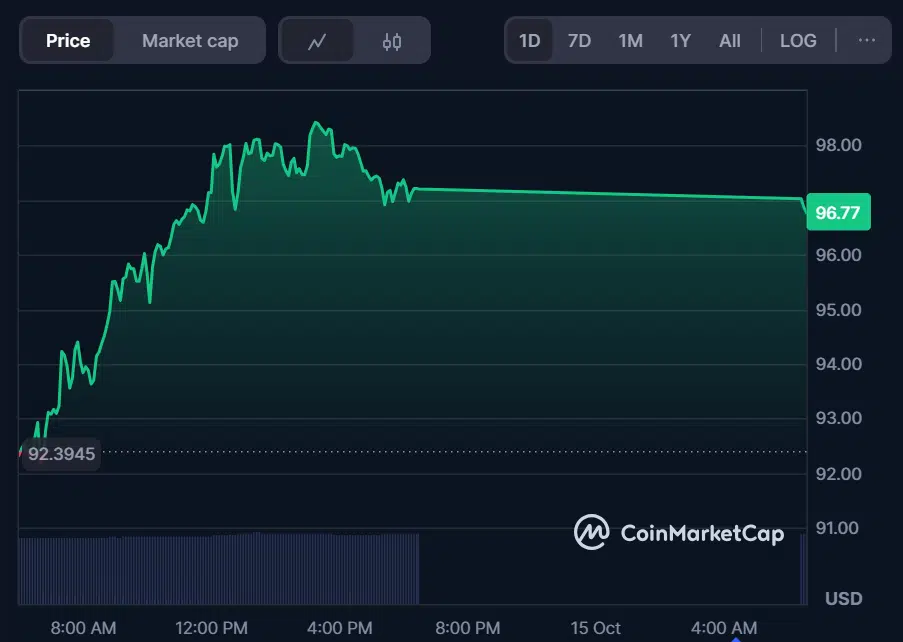Viewport: 903px width, 642px height.
Task: Click the 4:00 PM time label
Action: [x=339, y=627]
